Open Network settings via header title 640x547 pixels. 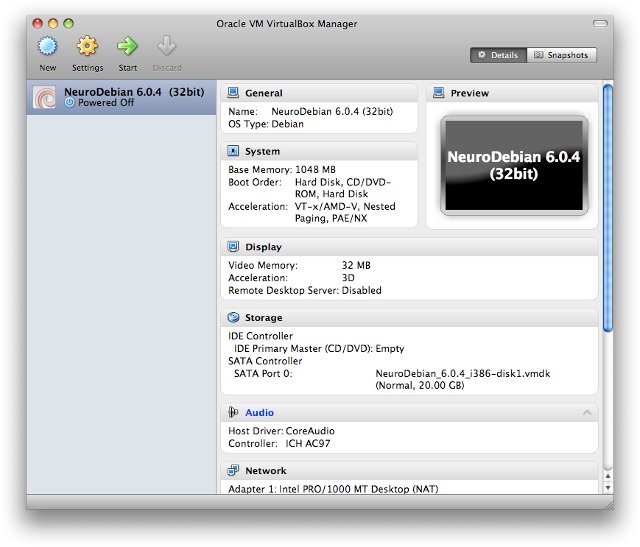click(x=266, y=471)
